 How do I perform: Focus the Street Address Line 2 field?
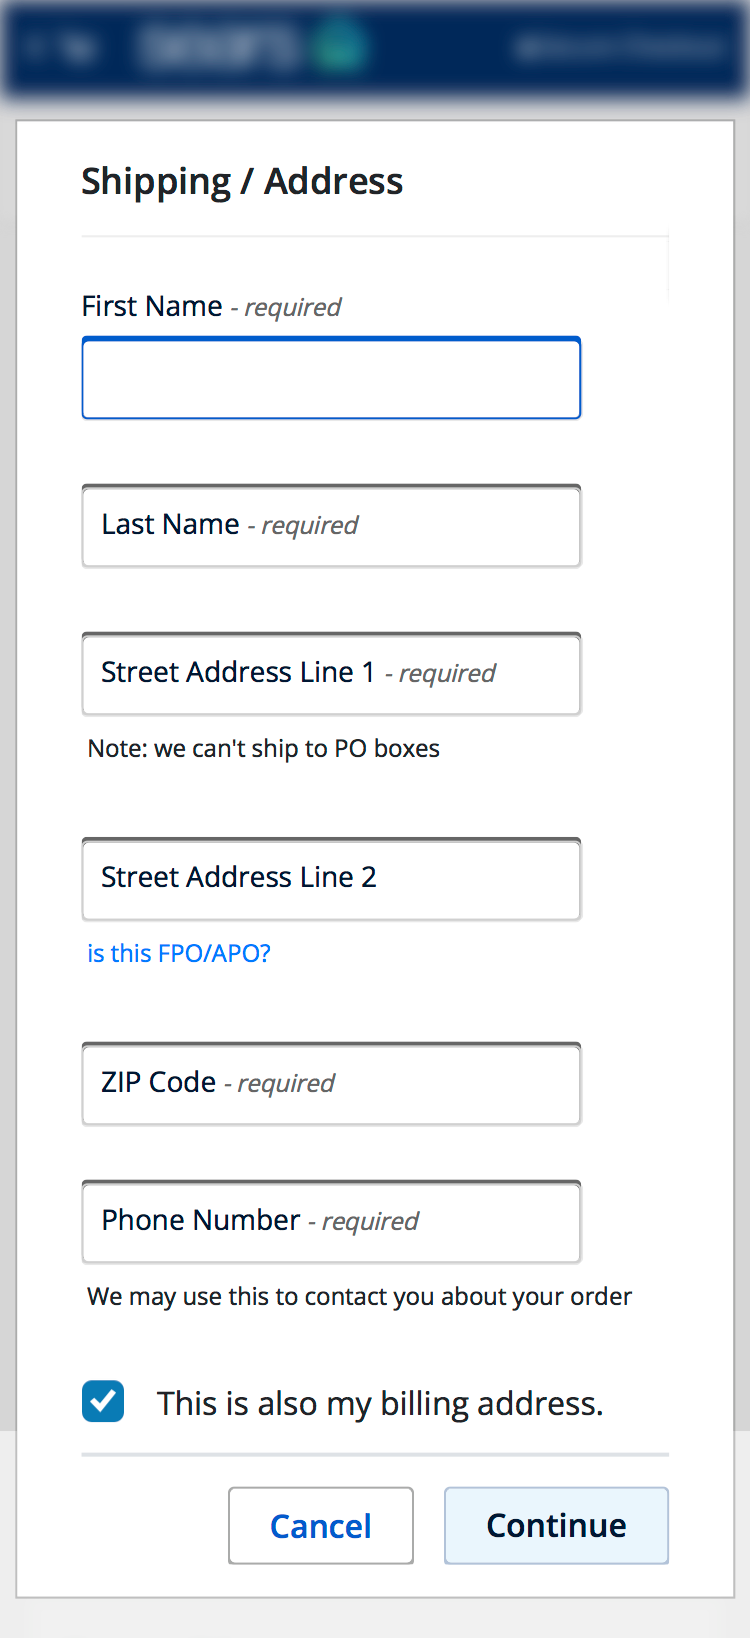330,879
